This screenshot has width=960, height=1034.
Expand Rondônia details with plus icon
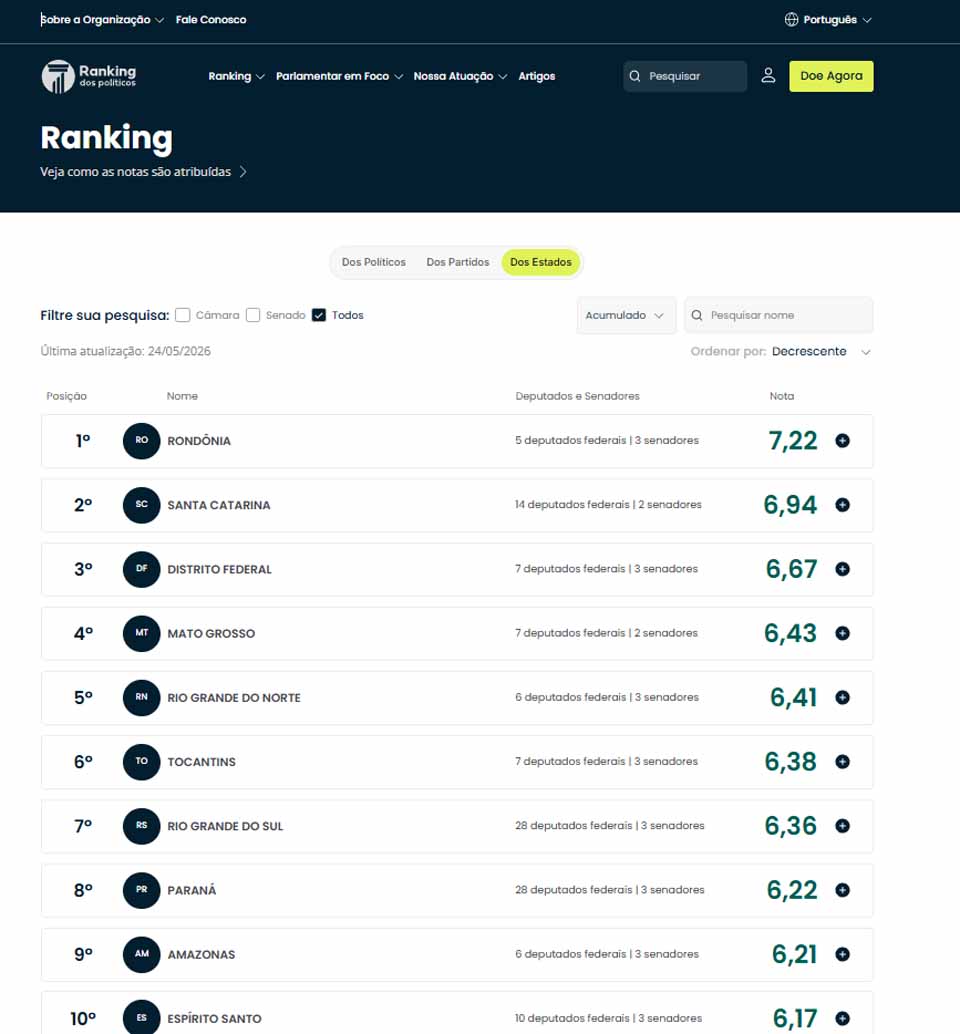[x=842, y=441]
